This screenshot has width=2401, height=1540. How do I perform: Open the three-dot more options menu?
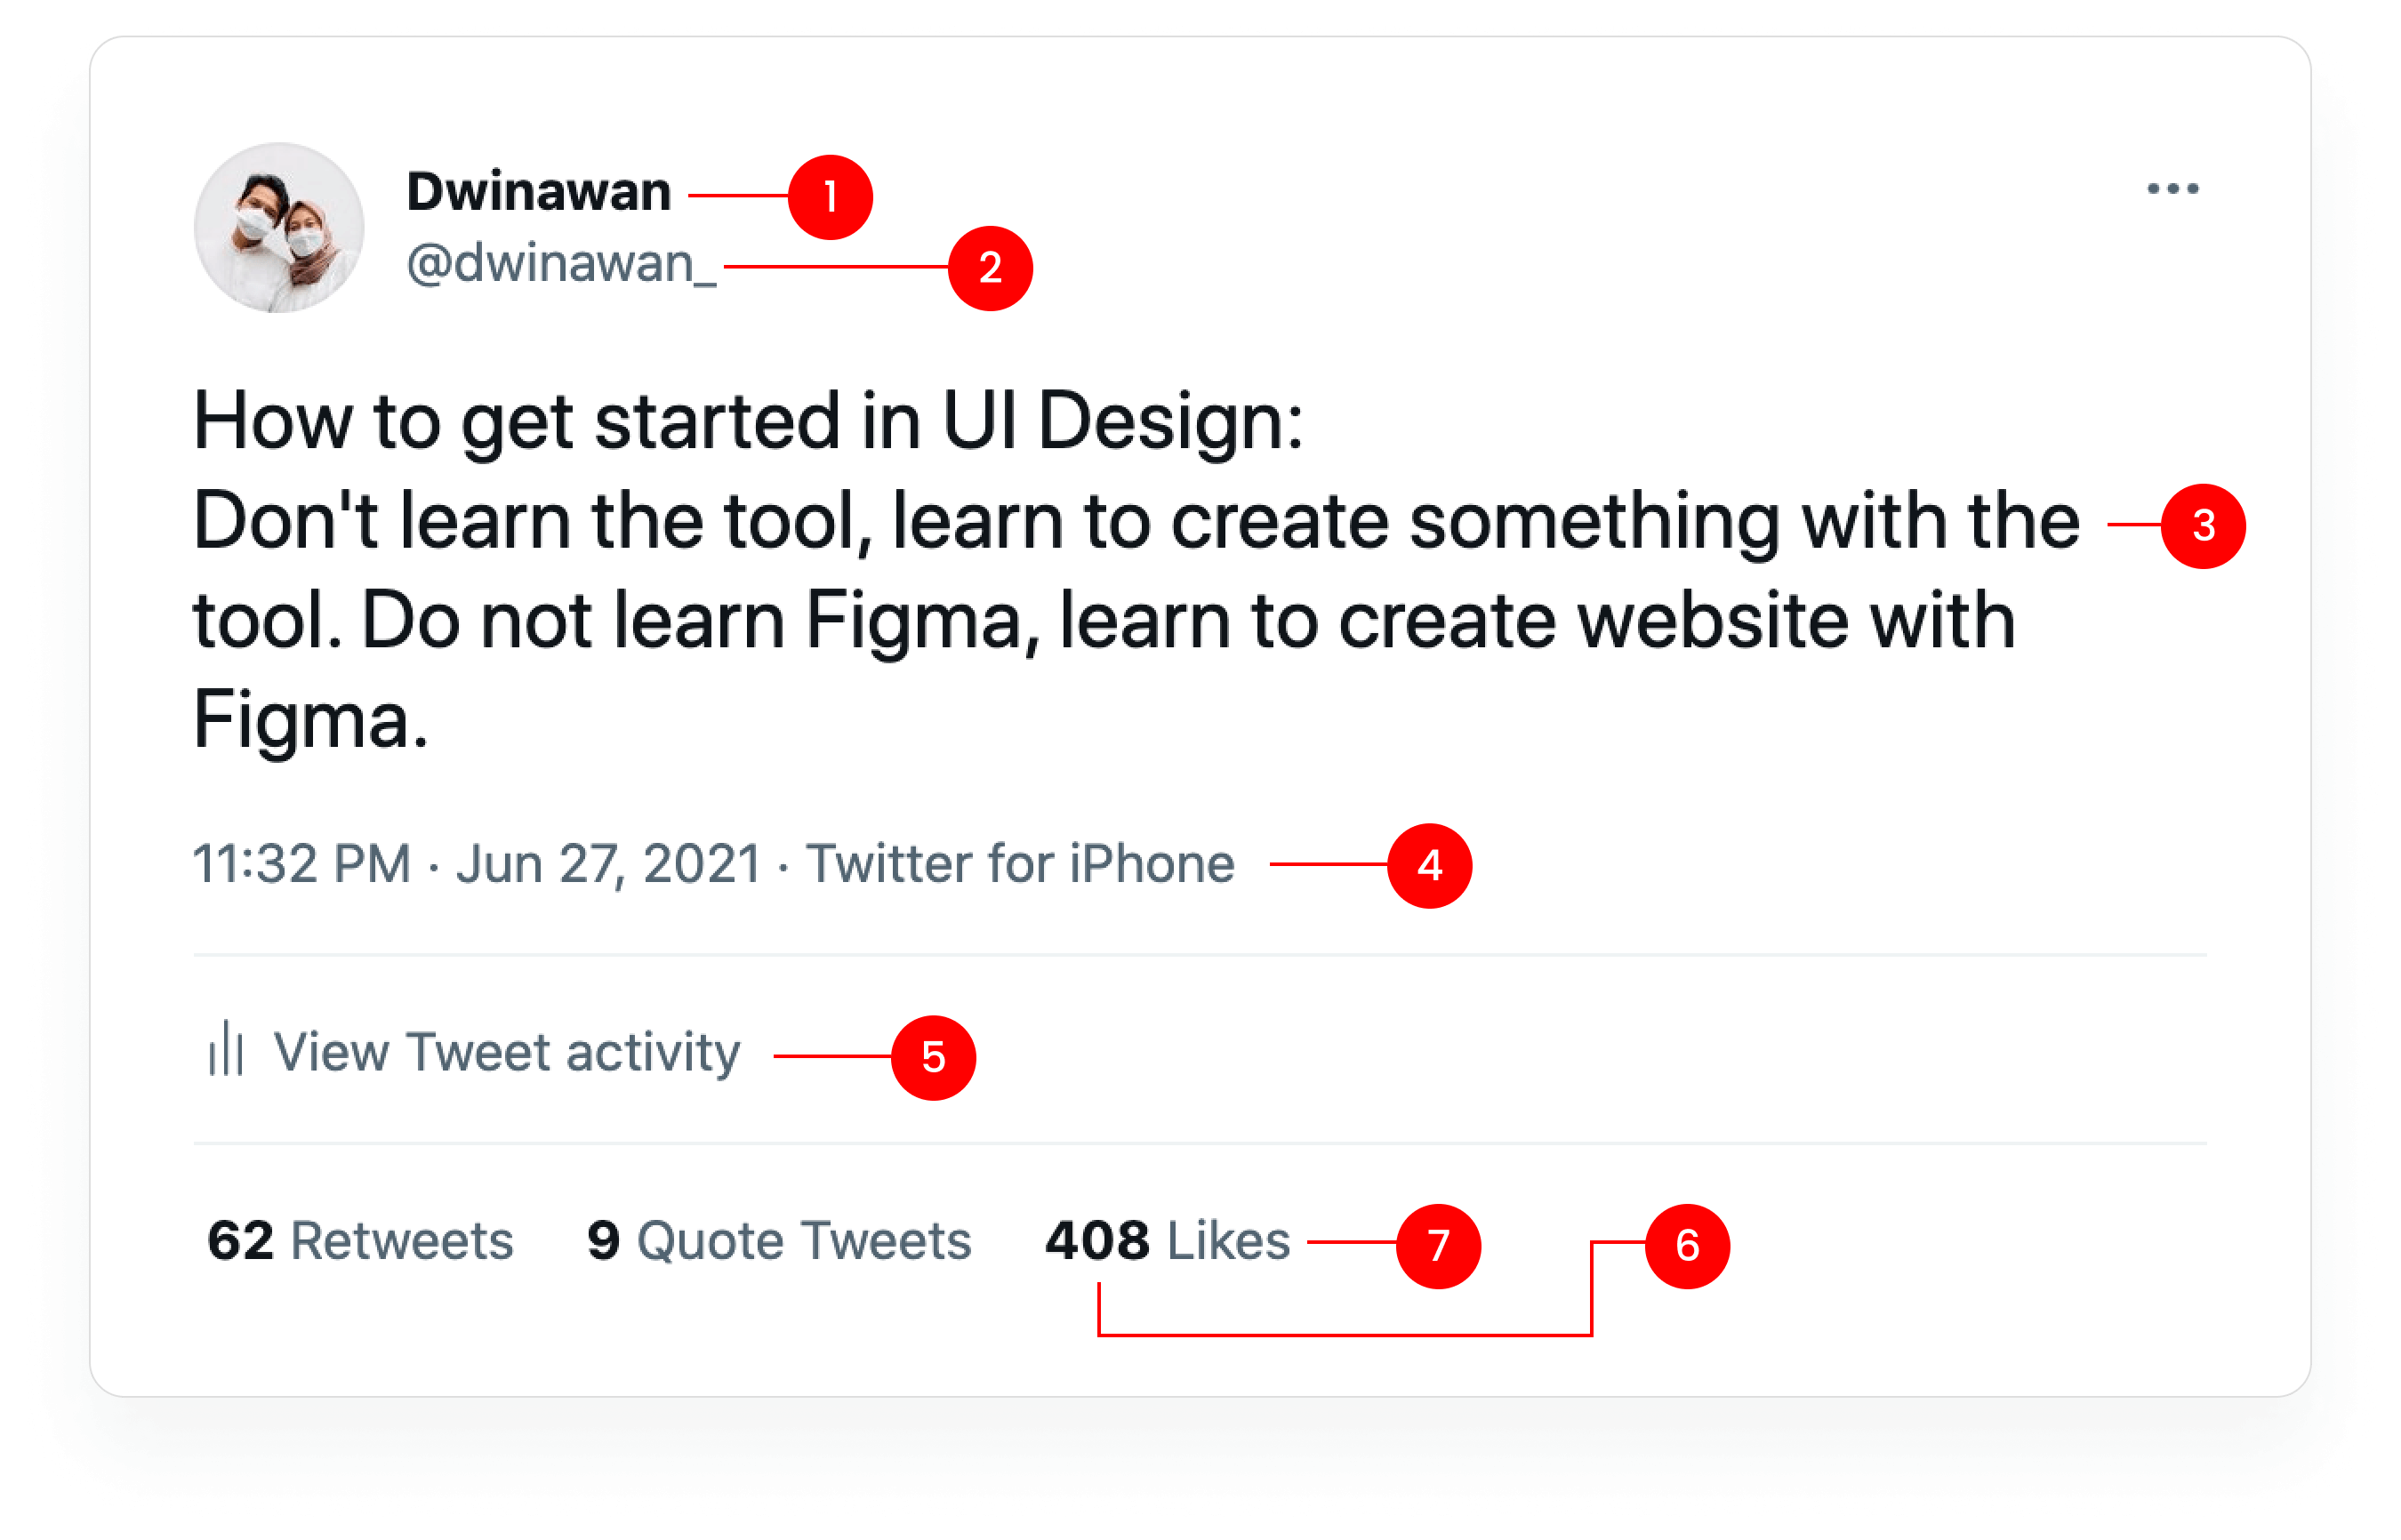pyautogui.click(x=2172, y=189)
